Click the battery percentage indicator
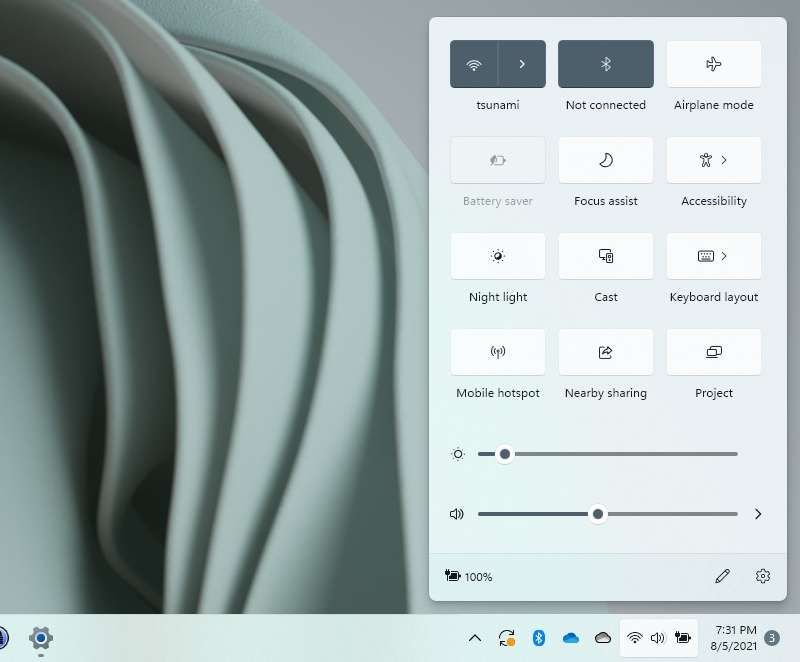 coord(468,576)
